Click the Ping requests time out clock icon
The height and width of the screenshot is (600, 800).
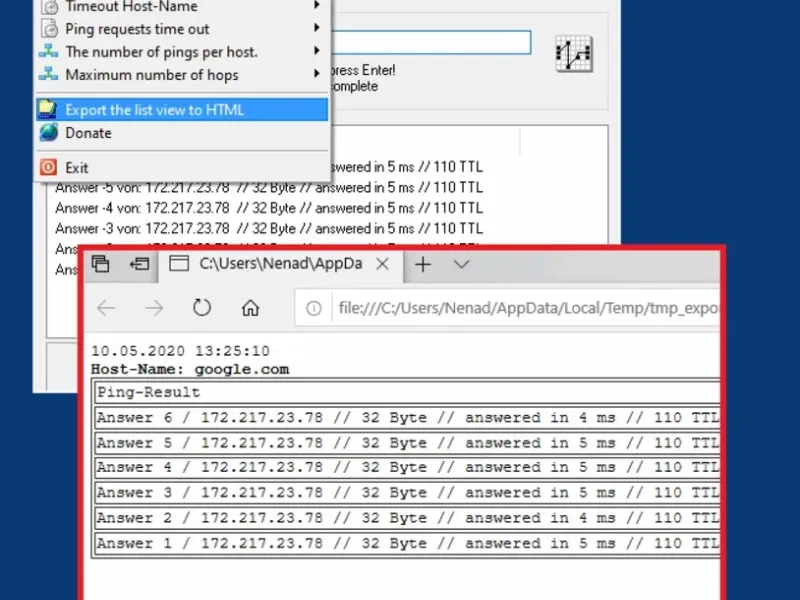click(49, 29)
